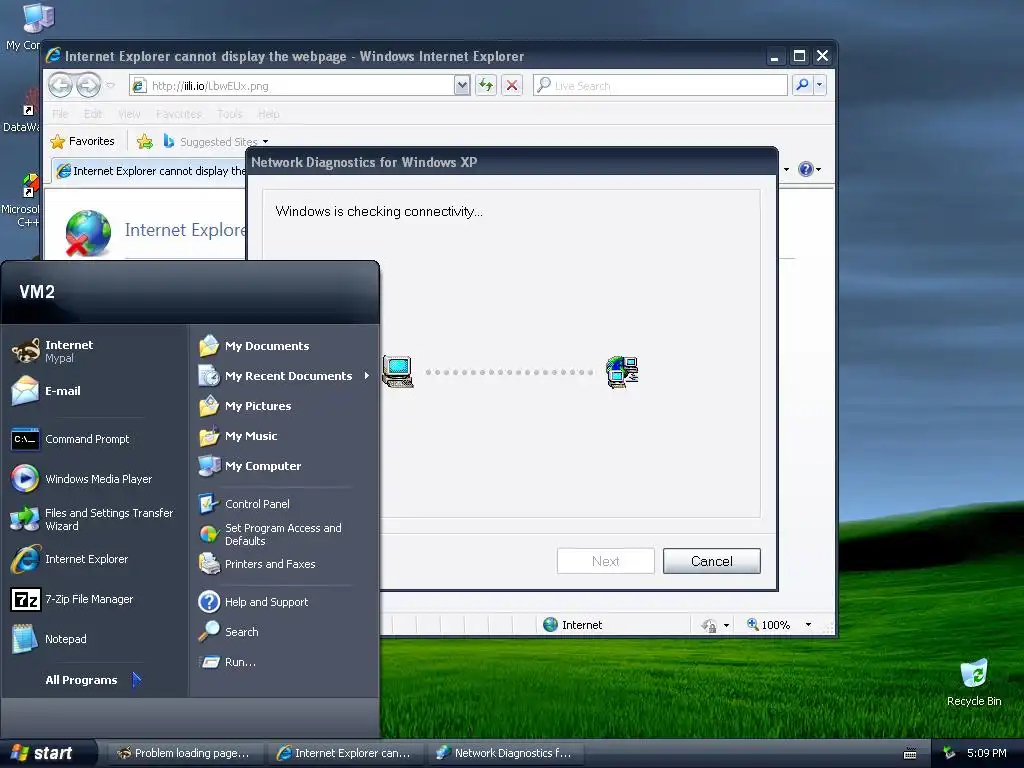Open the zoom level dropdown

coord(808,625)
